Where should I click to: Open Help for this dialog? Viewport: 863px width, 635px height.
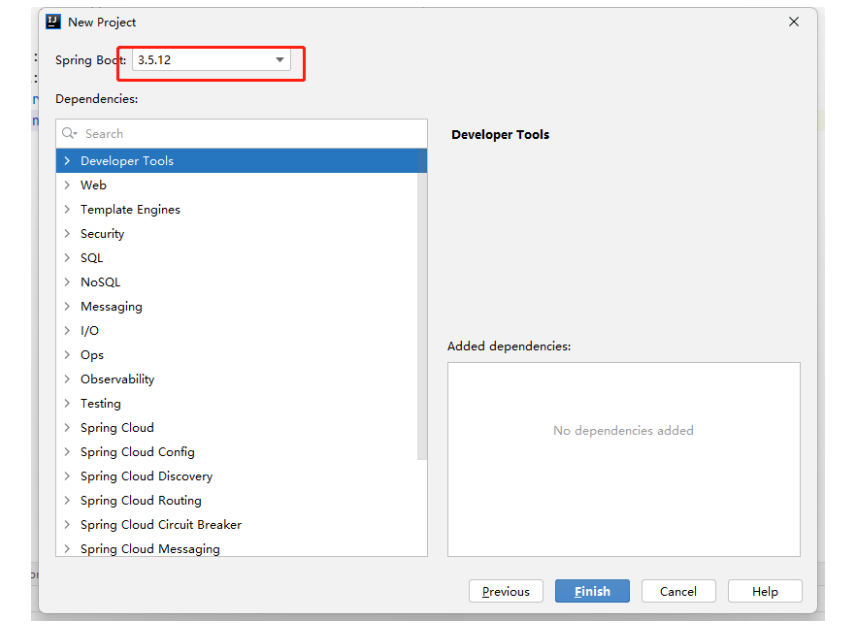tap(765, 591)
